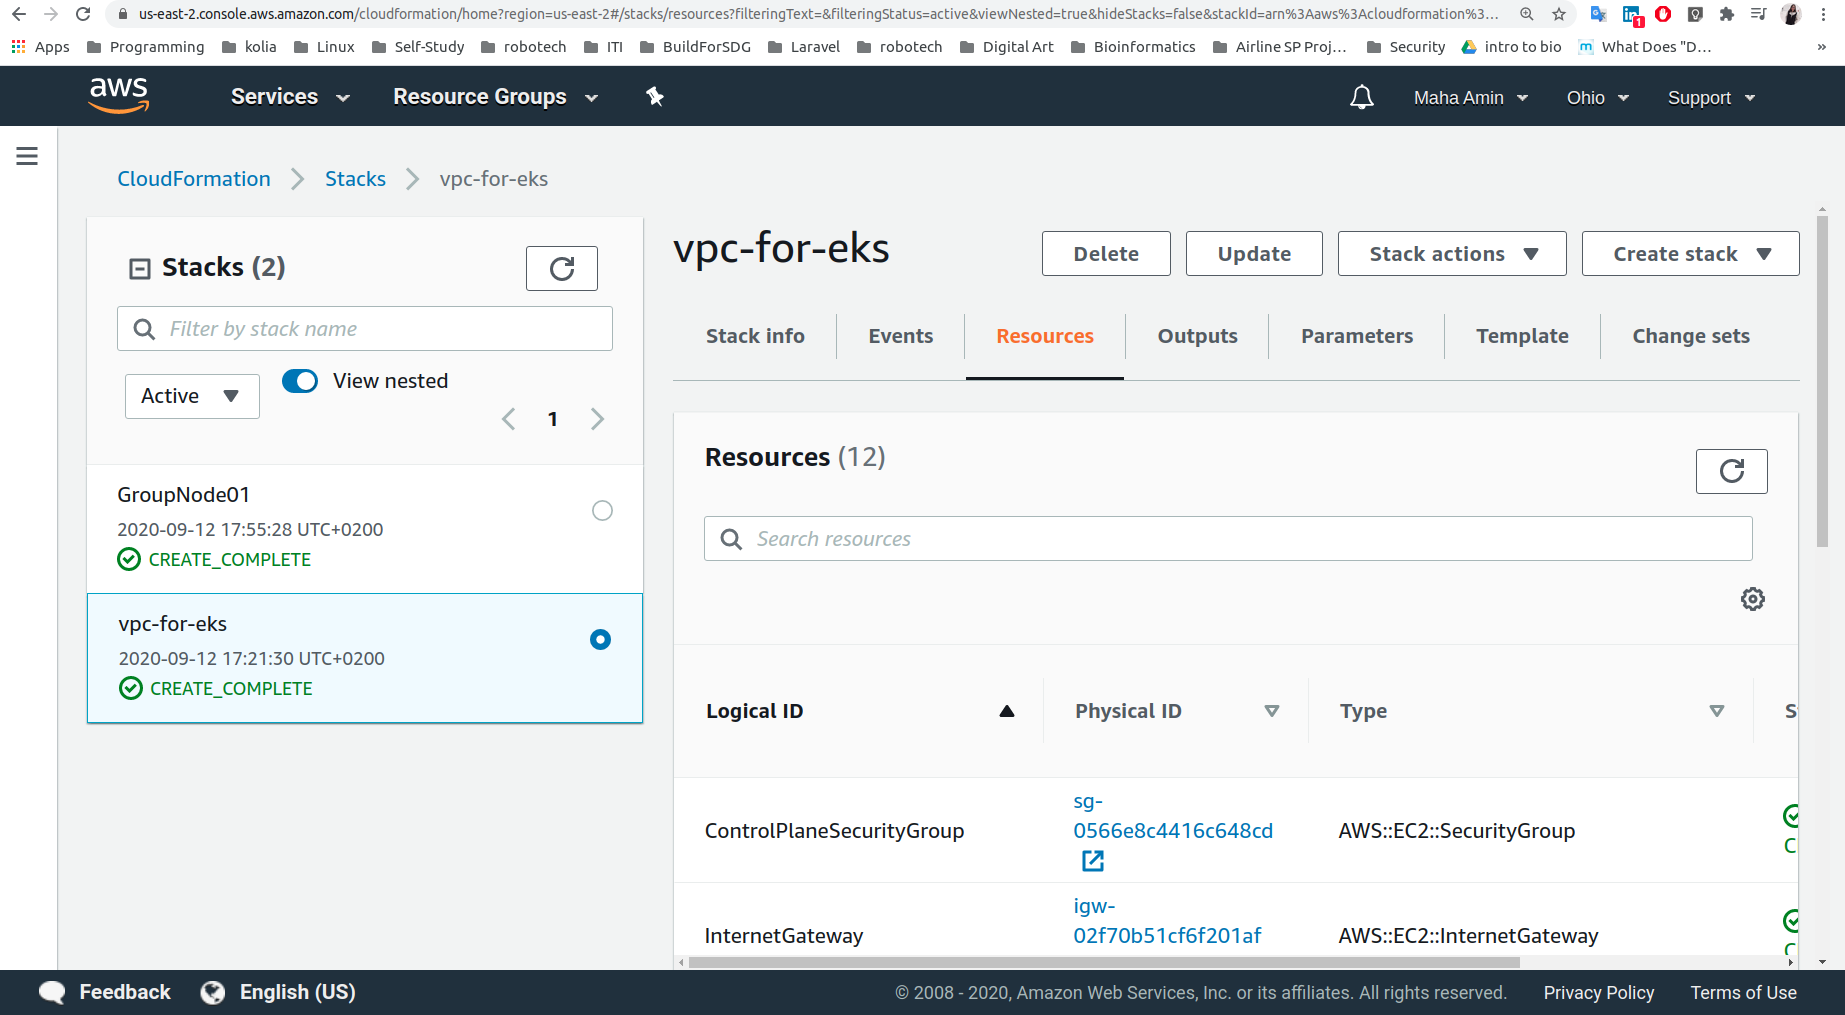This screenshot has width=1845, height=1015.
Task: Select the Resources tab
Action: pyautogui.click(x=1045, y=336)
